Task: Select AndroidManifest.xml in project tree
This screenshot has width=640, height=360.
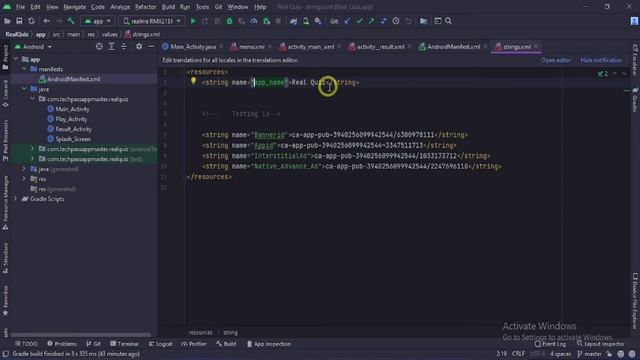Action: [73, 79]
